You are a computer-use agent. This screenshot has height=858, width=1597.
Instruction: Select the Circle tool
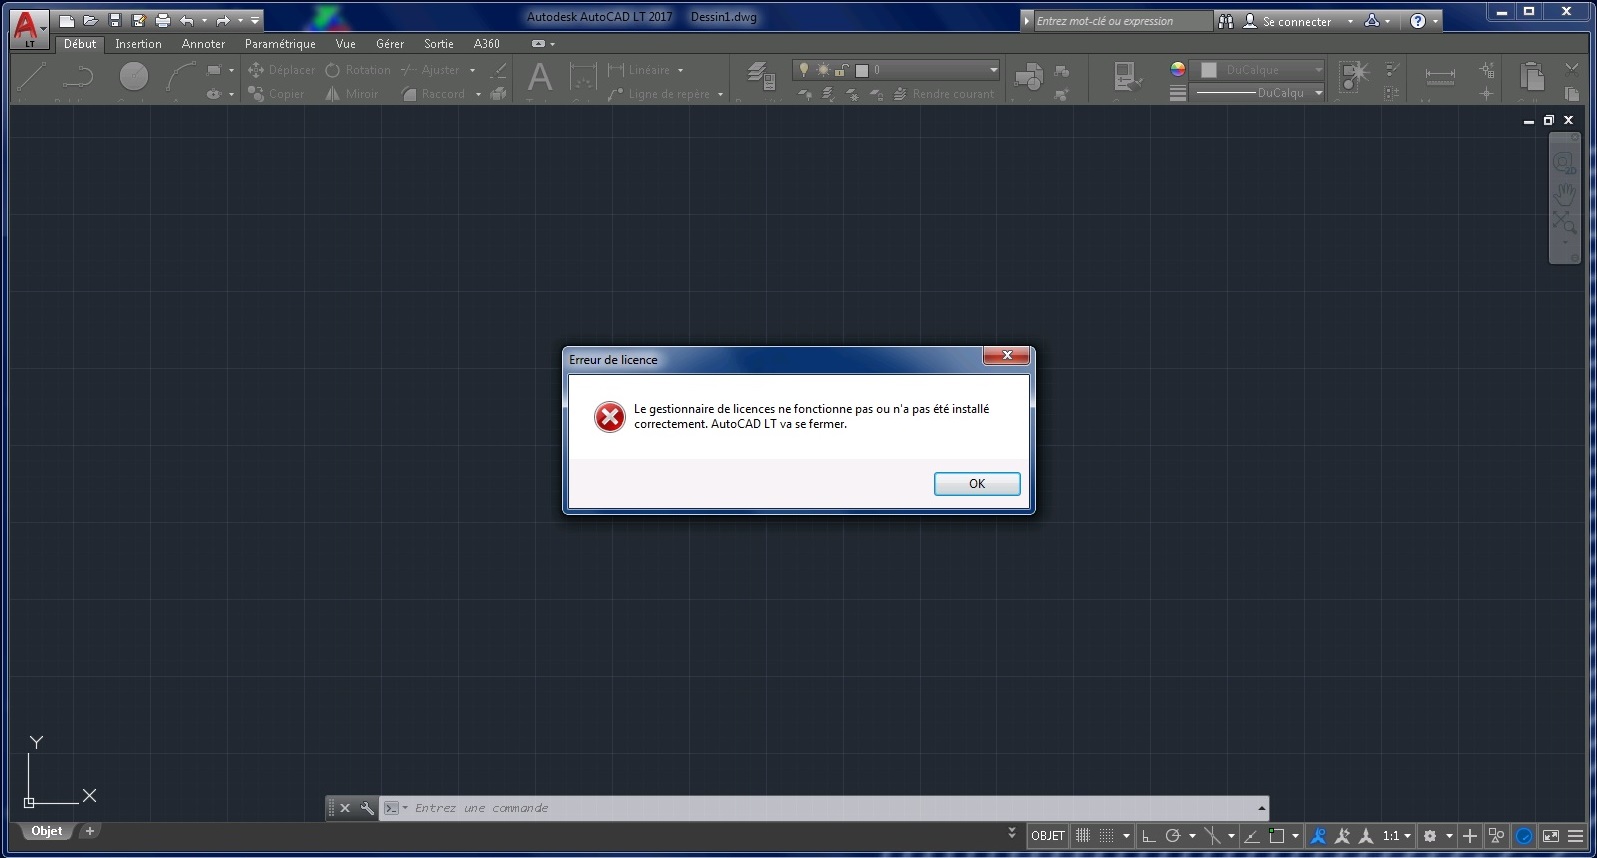pos(133,76)
